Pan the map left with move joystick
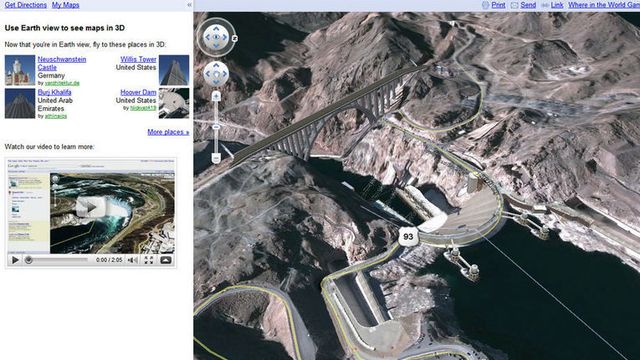 click(x=207, y=74)
